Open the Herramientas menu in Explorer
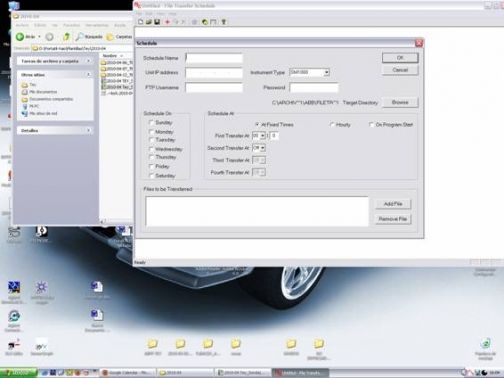 [97, 25]
